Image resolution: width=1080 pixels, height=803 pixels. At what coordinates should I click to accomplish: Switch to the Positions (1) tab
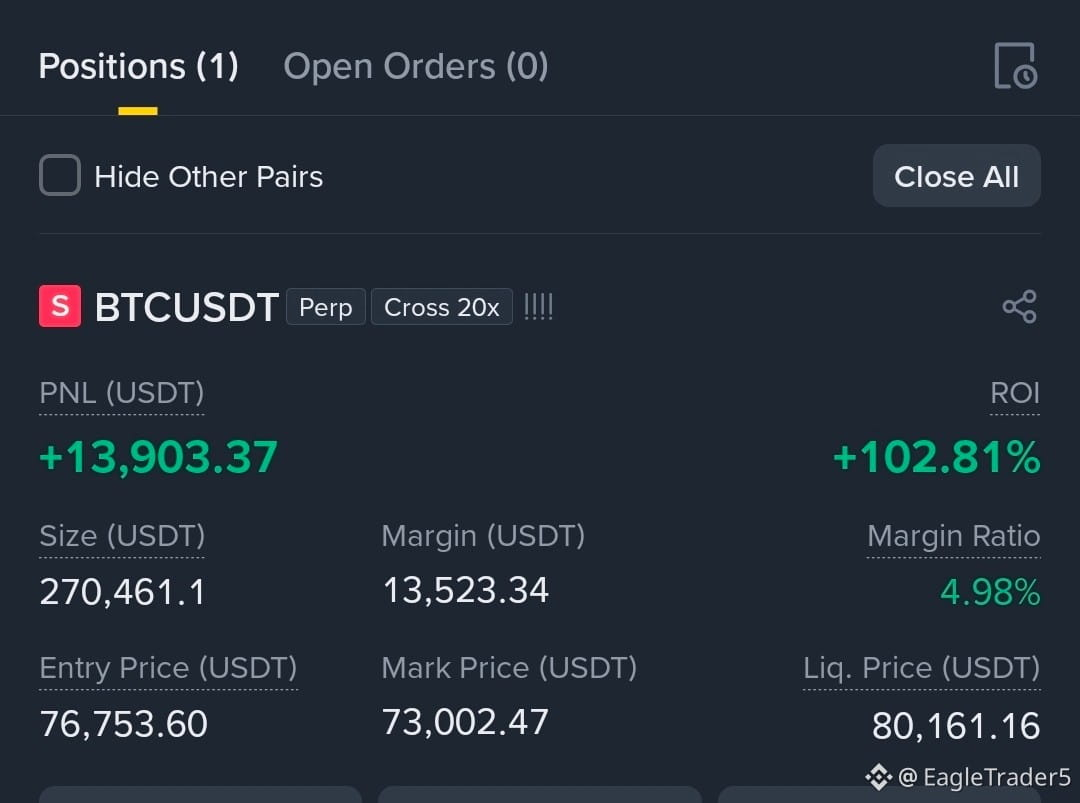[138, 67]
